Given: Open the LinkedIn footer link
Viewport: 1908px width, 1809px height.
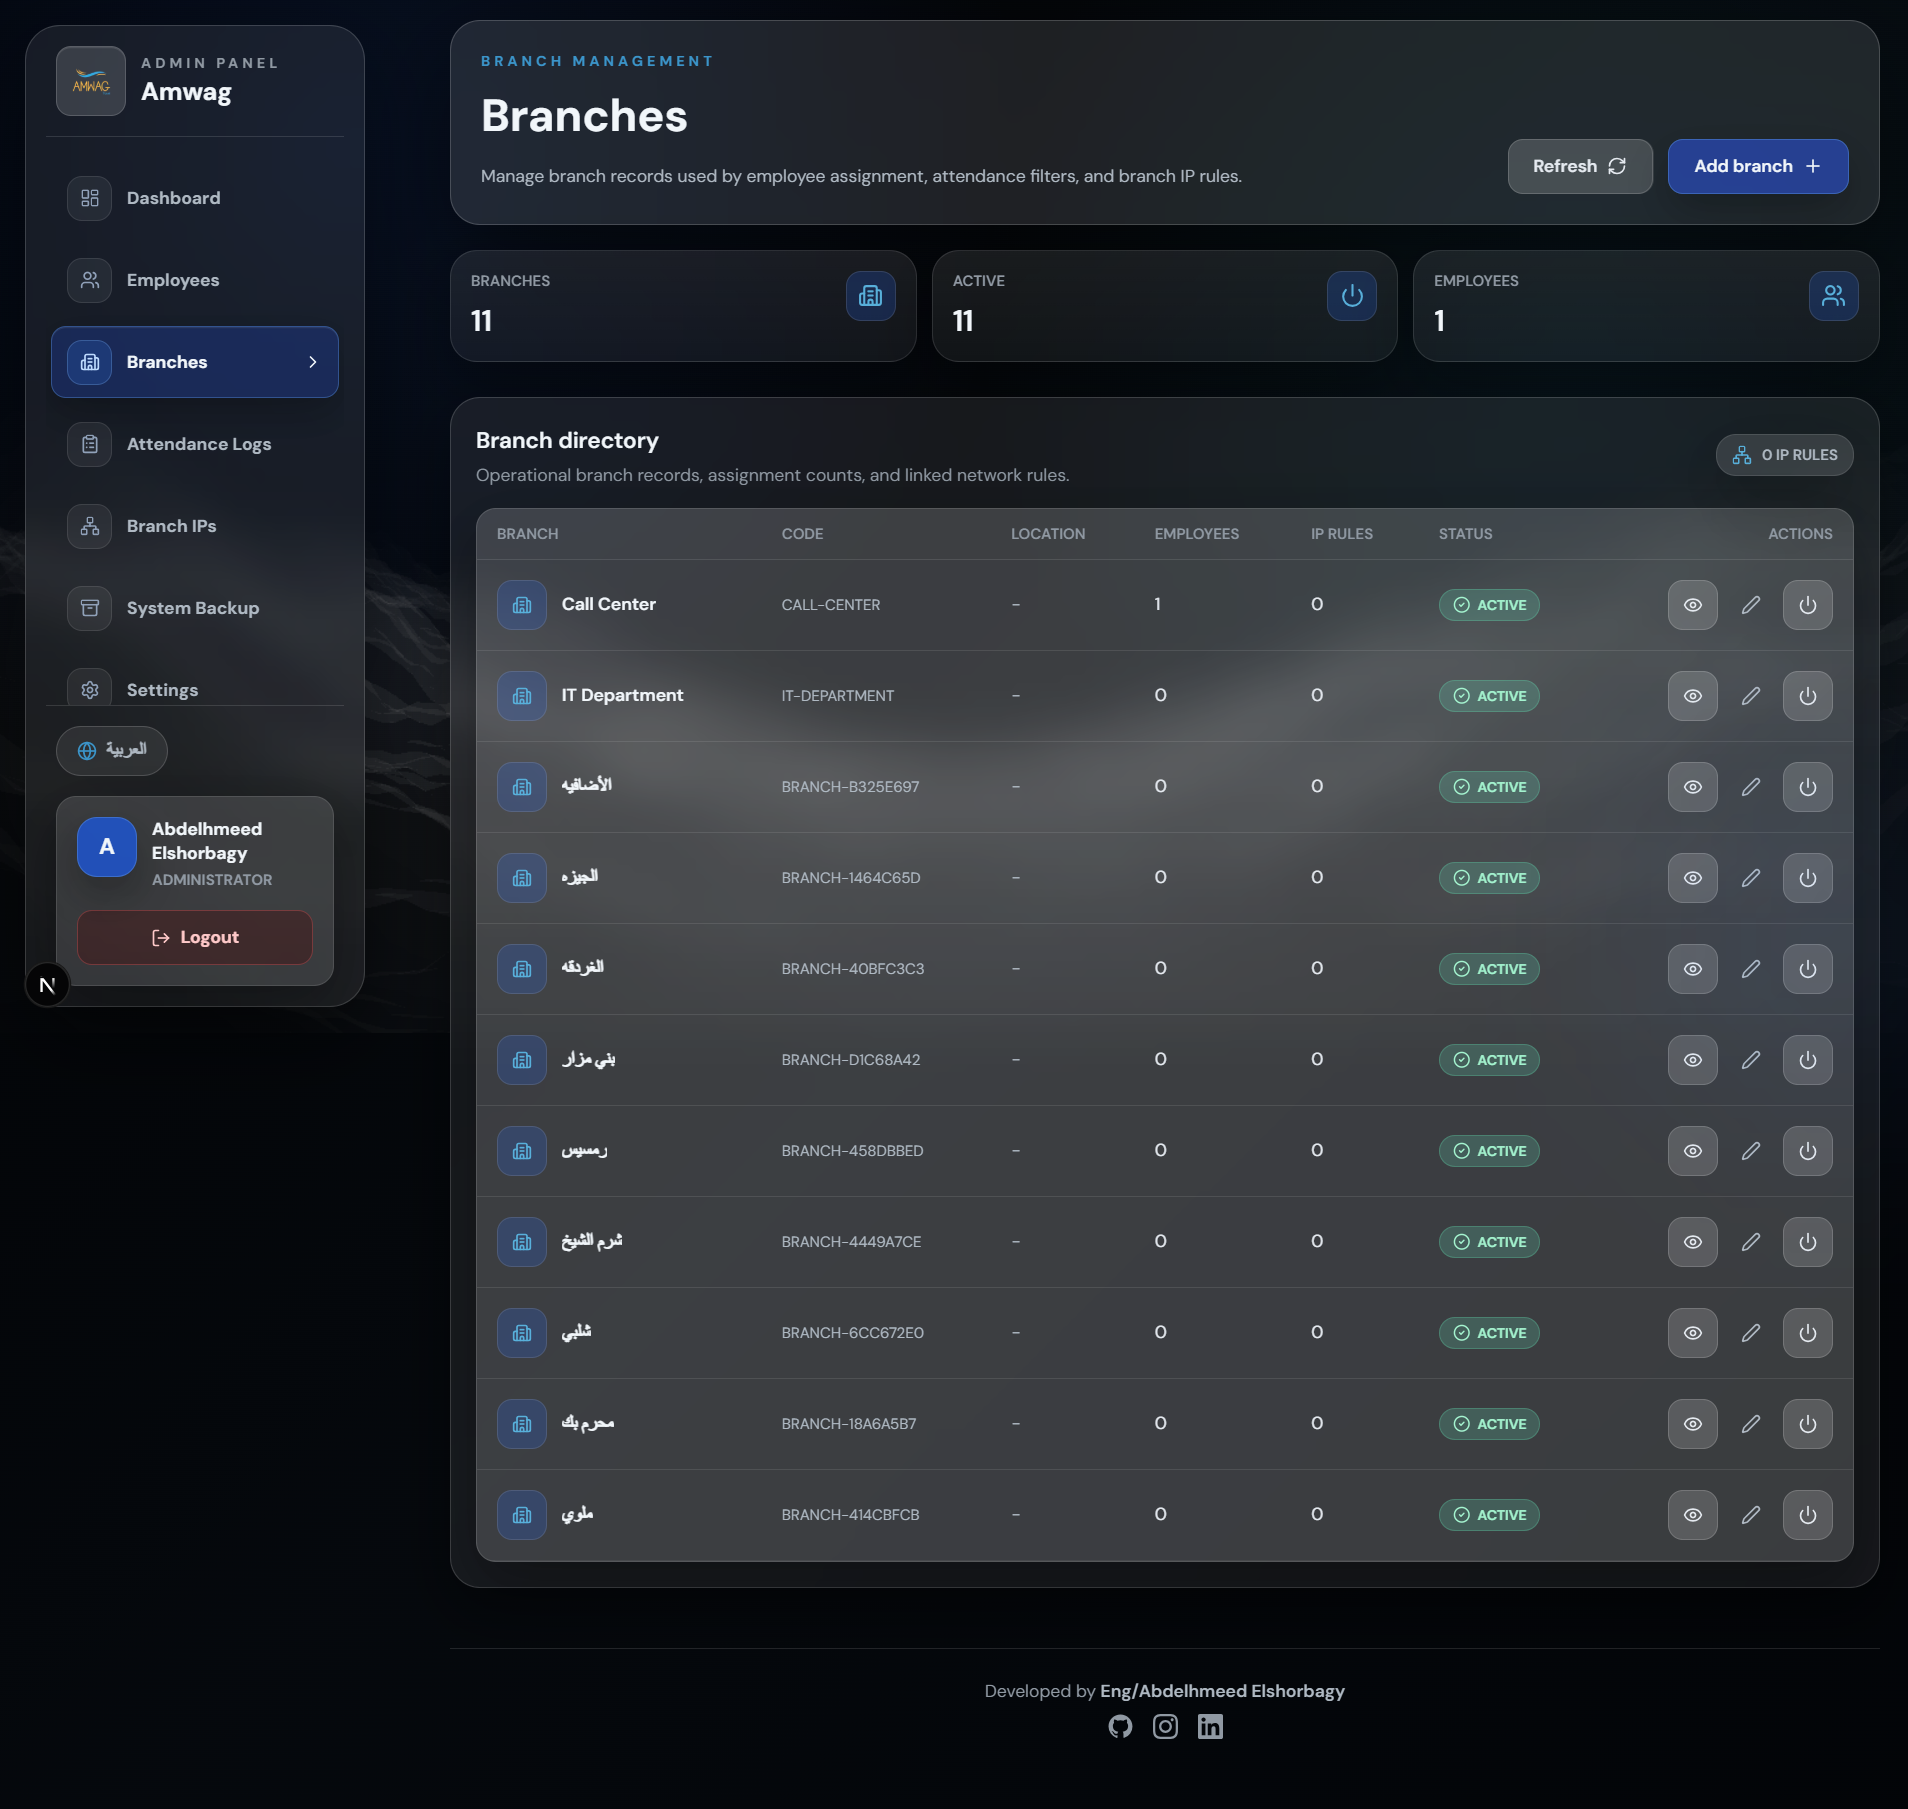Looking at the screenshot, I should [x=1210, y=1726].
